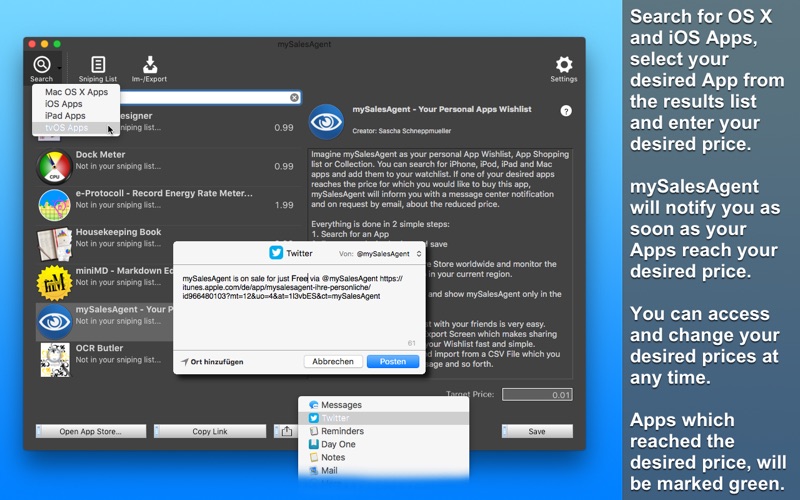Expand the Search dropdown arrow
The height and width of the screenshot is (500, 800).
(59, 68)
